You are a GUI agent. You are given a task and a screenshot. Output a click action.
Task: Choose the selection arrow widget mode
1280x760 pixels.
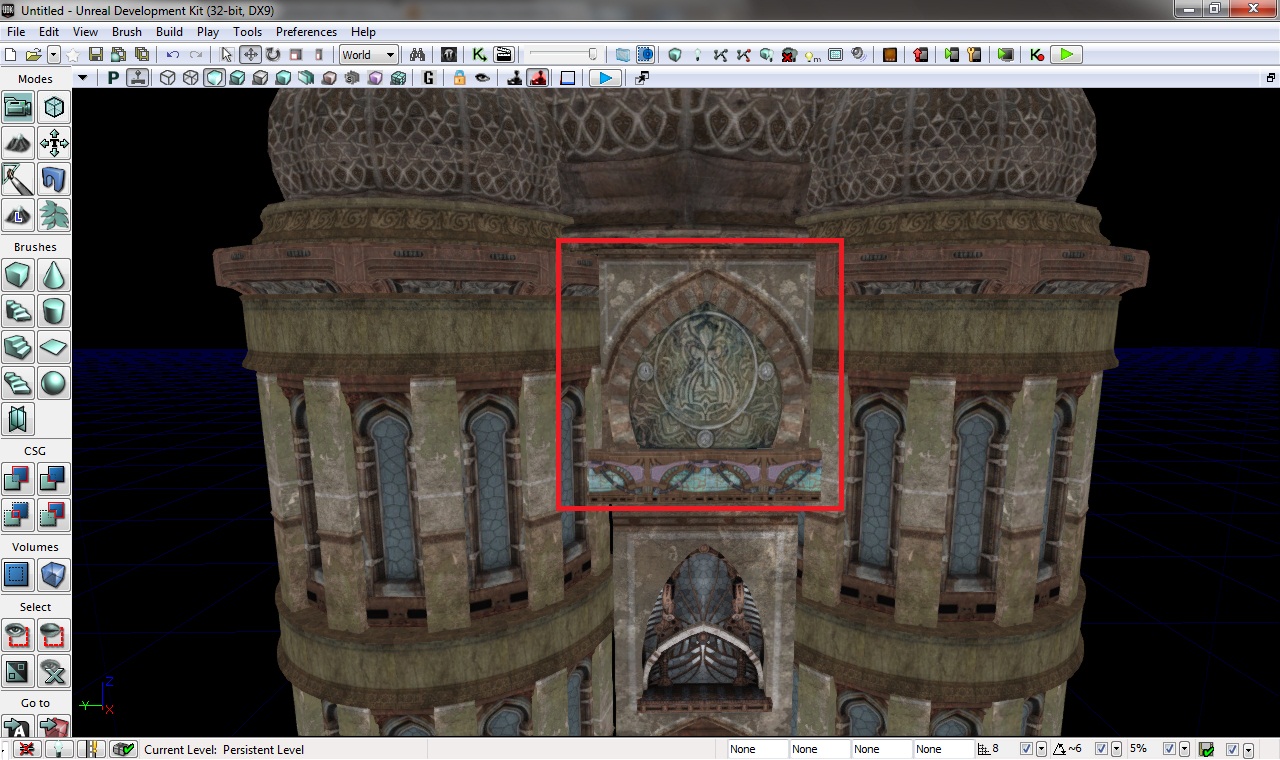click(x=227, y=55)
